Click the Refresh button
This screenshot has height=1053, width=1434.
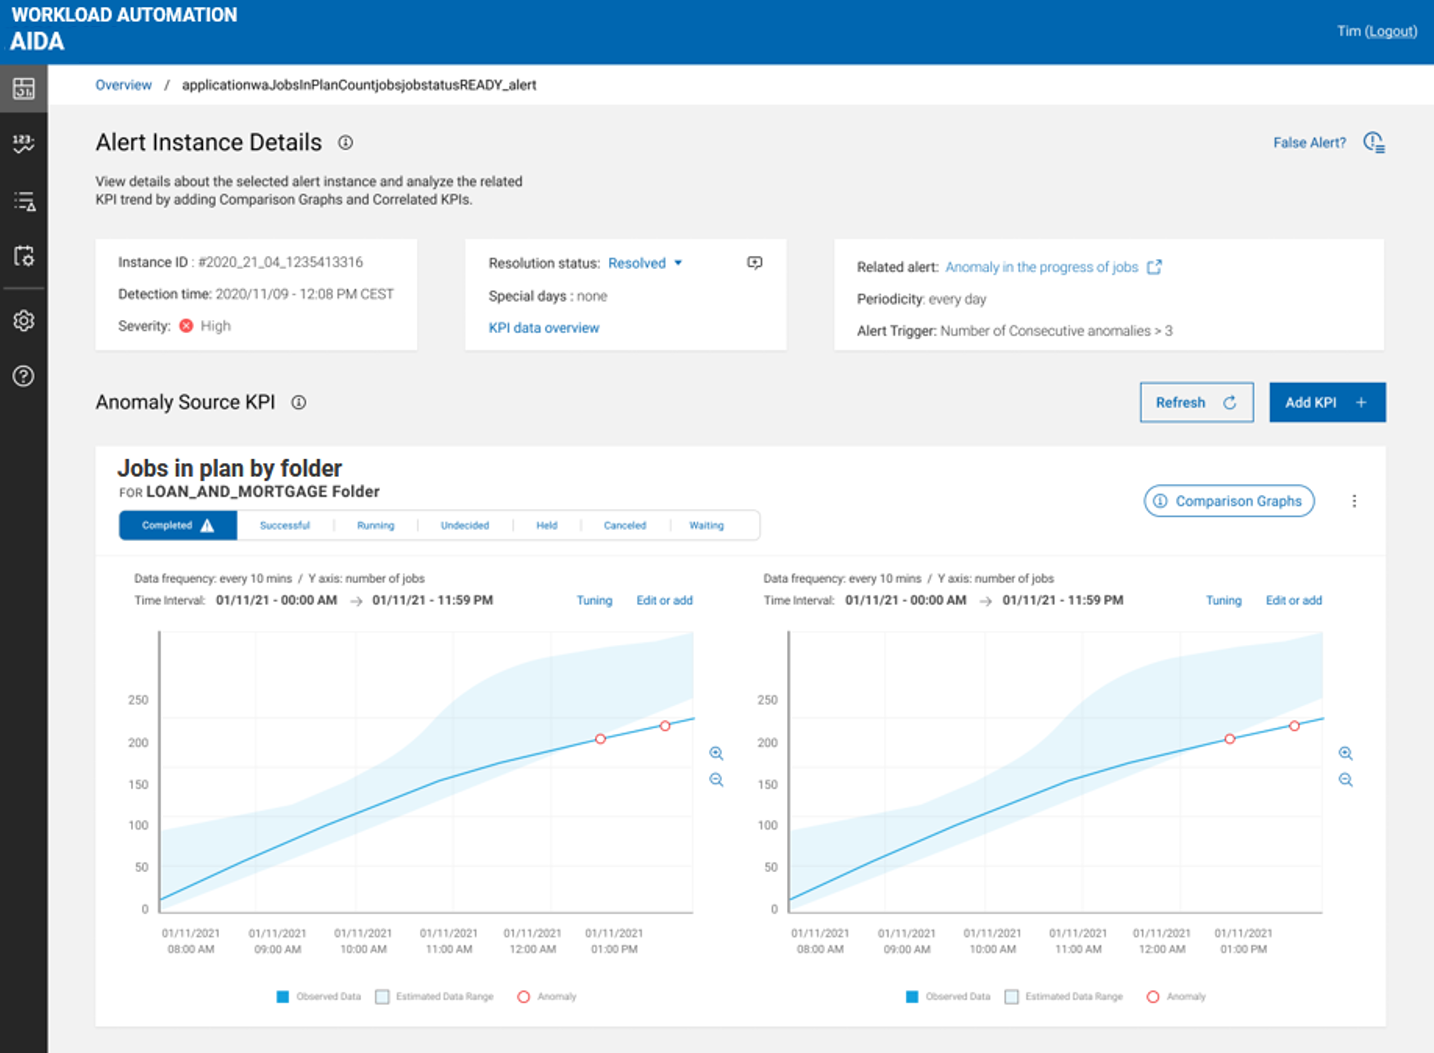[x=1196, y=402]
